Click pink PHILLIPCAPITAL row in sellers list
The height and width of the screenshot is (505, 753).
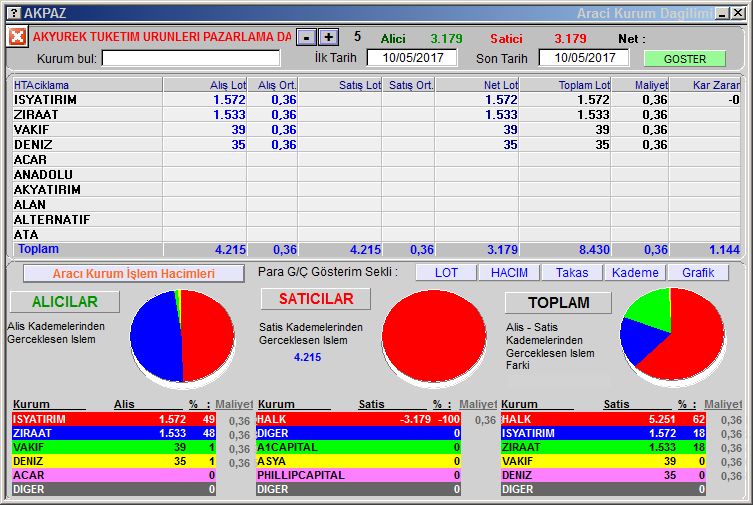pos(358,475)
